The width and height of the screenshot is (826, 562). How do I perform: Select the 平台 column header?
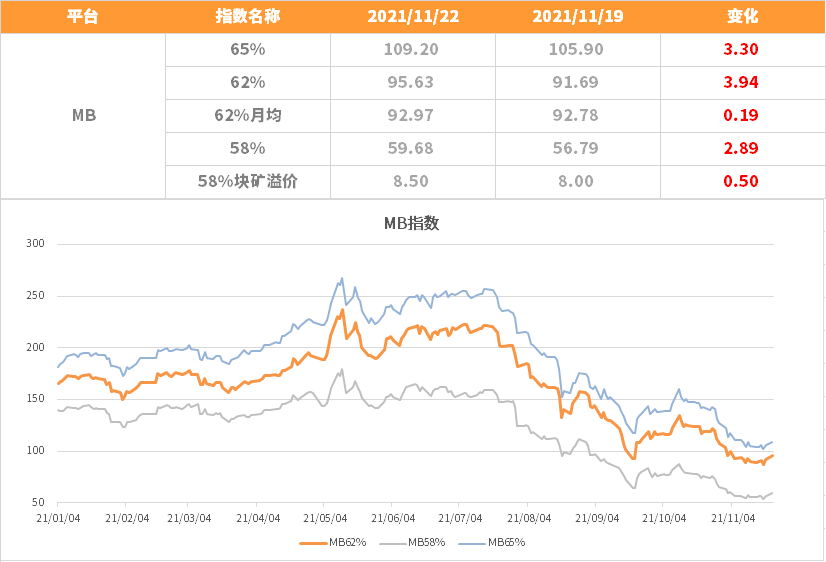pyautogui.click(x=83, y=17)
